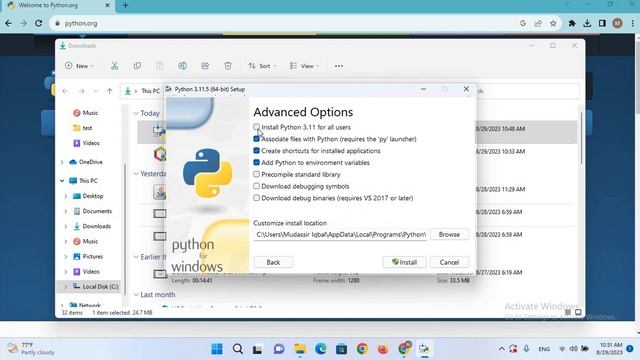Open Chrome extensions puzzle icon

click(x=572, y=23)
